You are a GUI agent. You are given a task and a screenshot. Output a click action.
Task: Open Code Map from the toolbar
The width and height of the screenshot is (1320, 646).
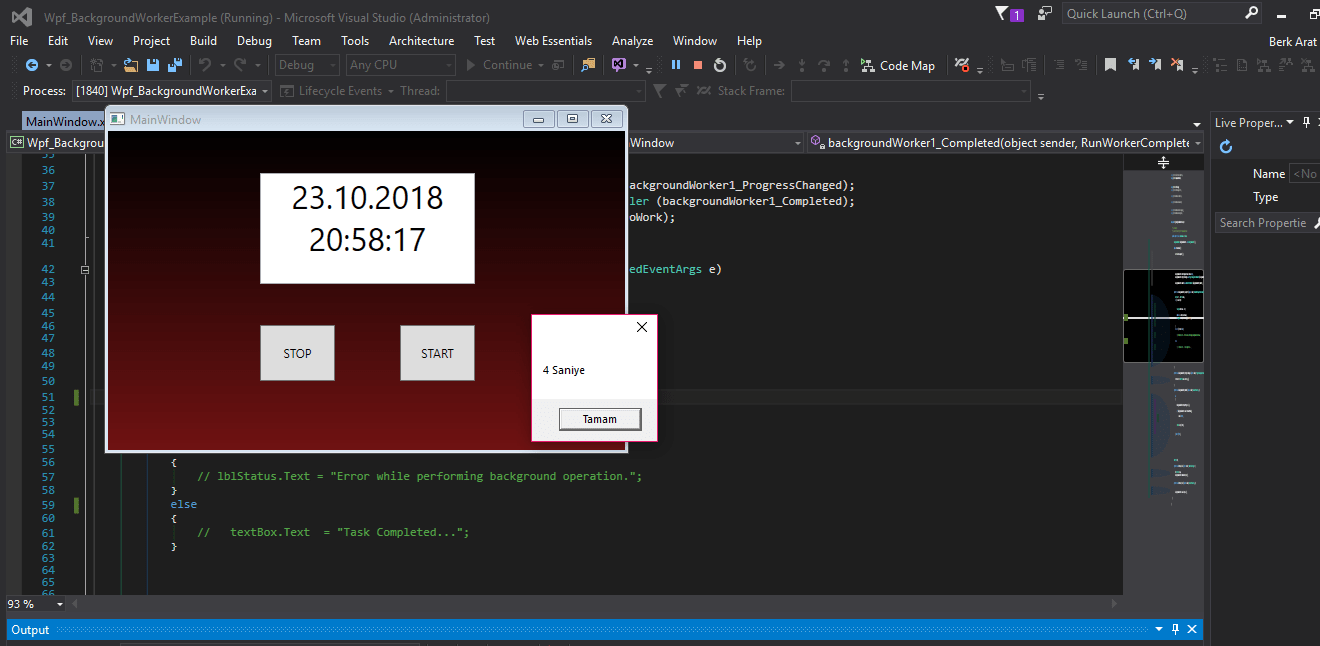coord(898,65)
